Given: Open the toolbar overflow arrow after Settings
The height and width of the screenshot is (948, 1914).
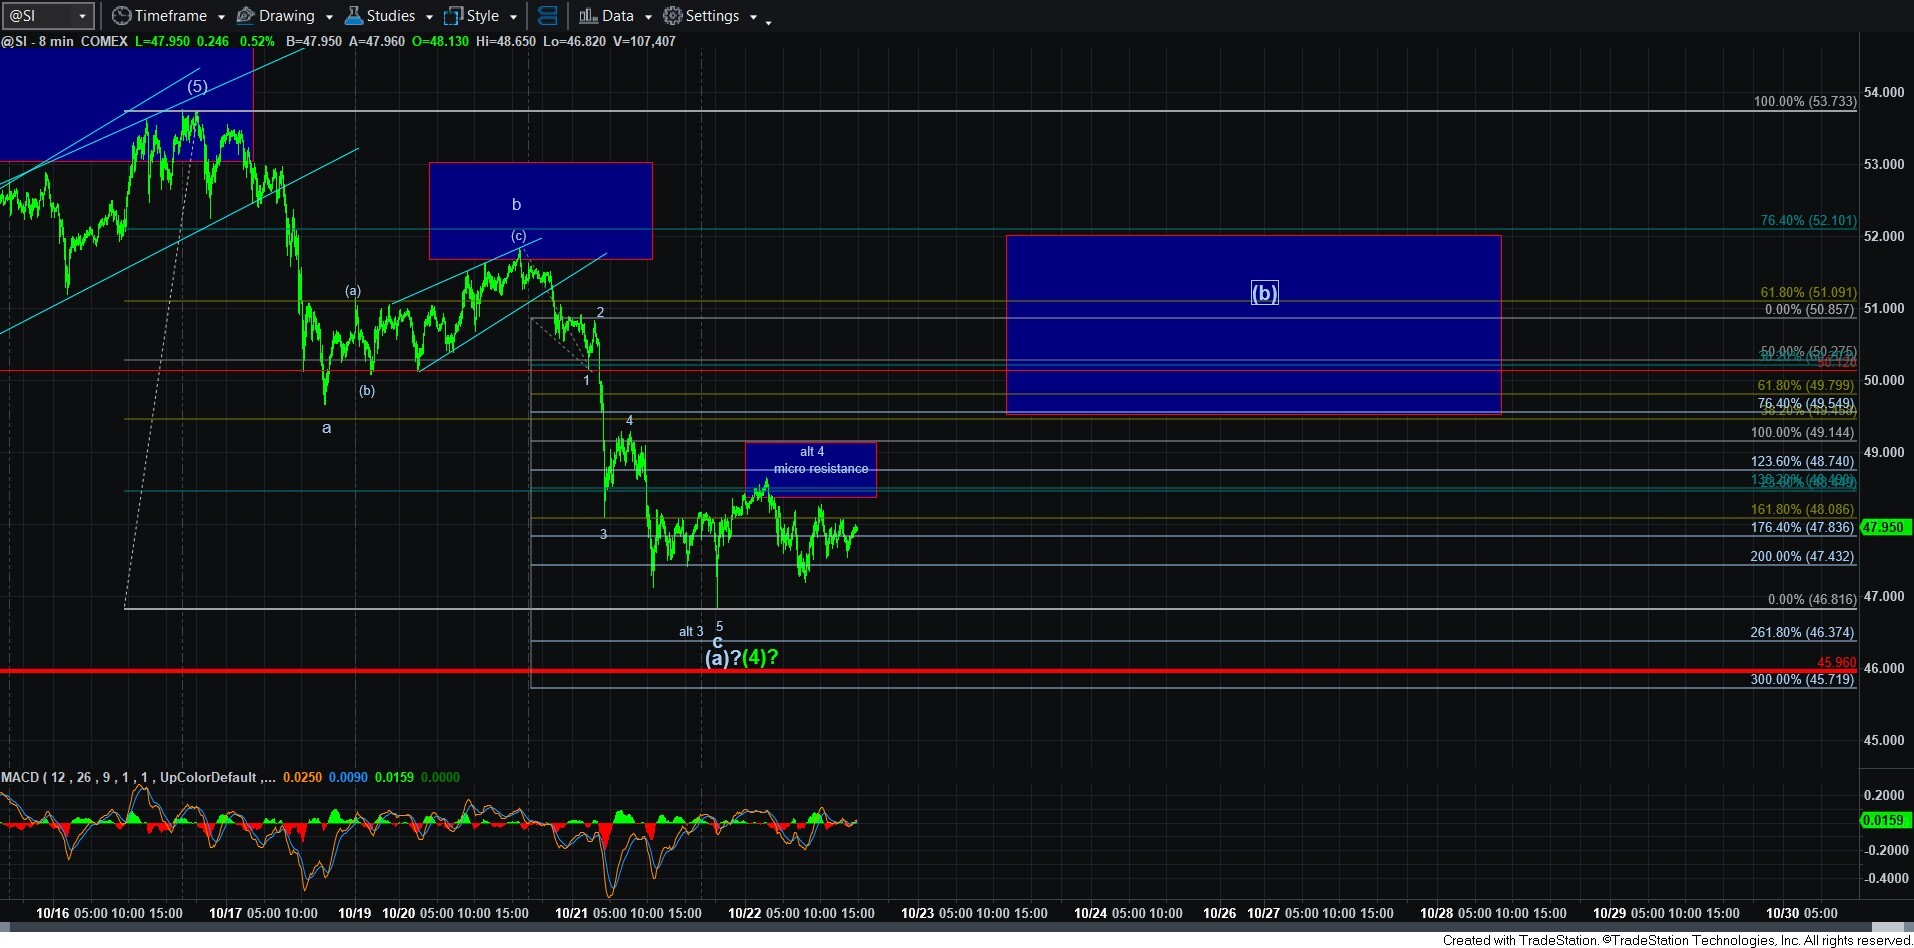Looking at the screenshot, I should (x=768, y=20).
